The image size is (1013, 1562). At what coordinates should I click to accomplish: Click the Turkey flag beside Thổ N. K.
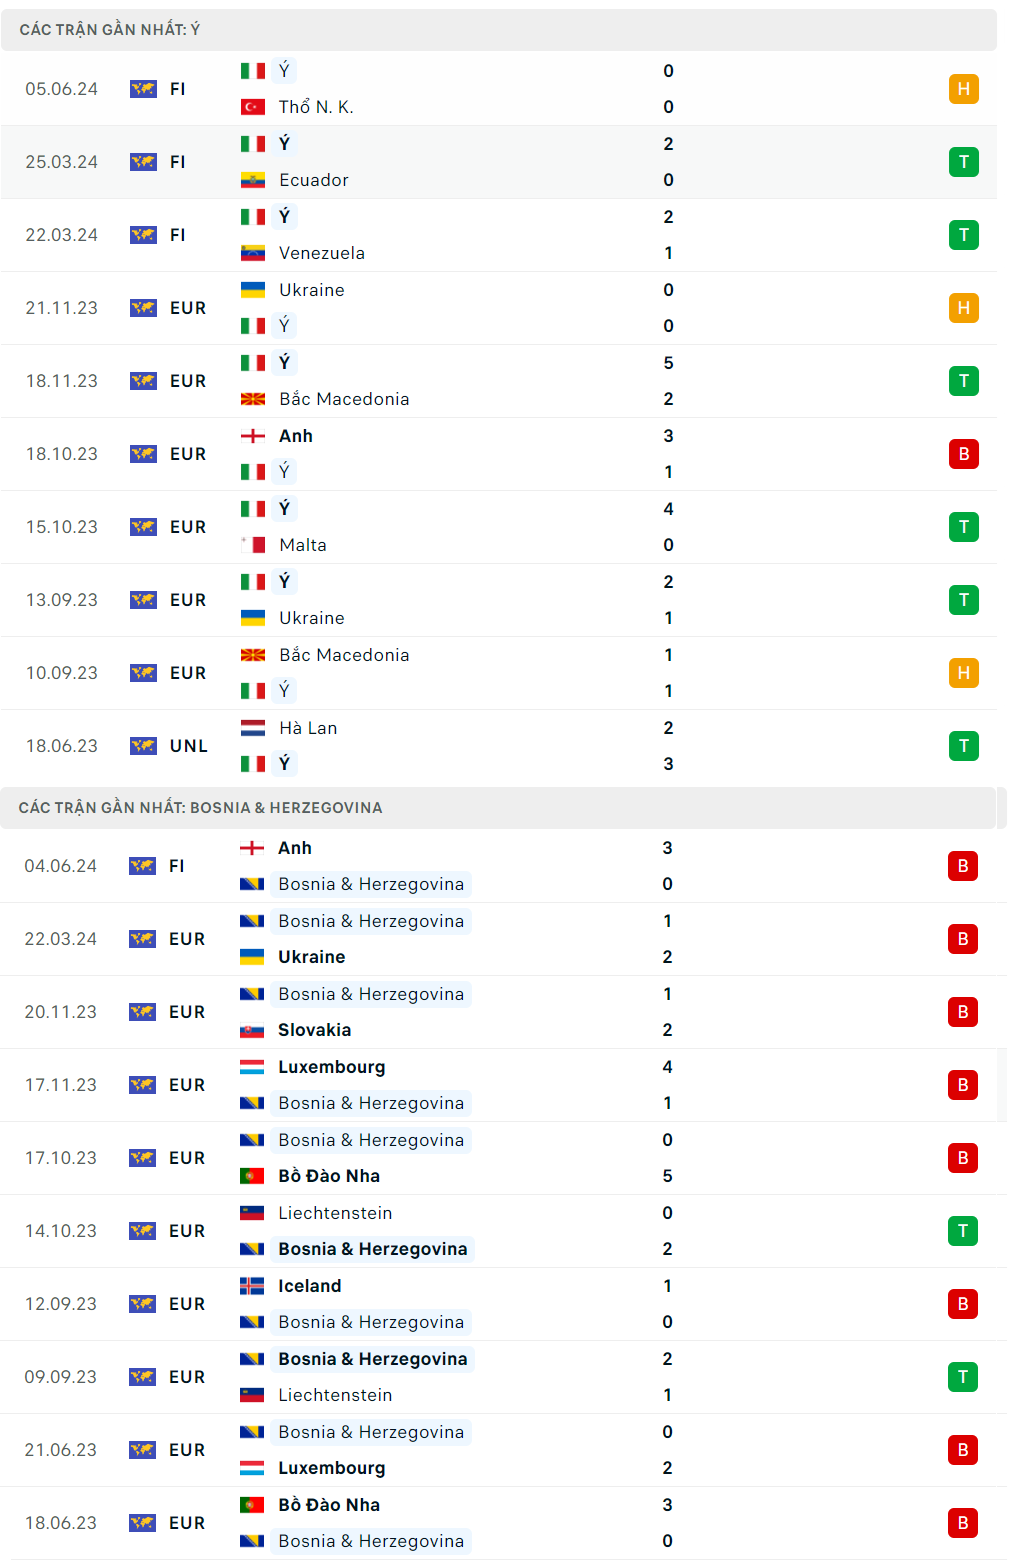253,107
